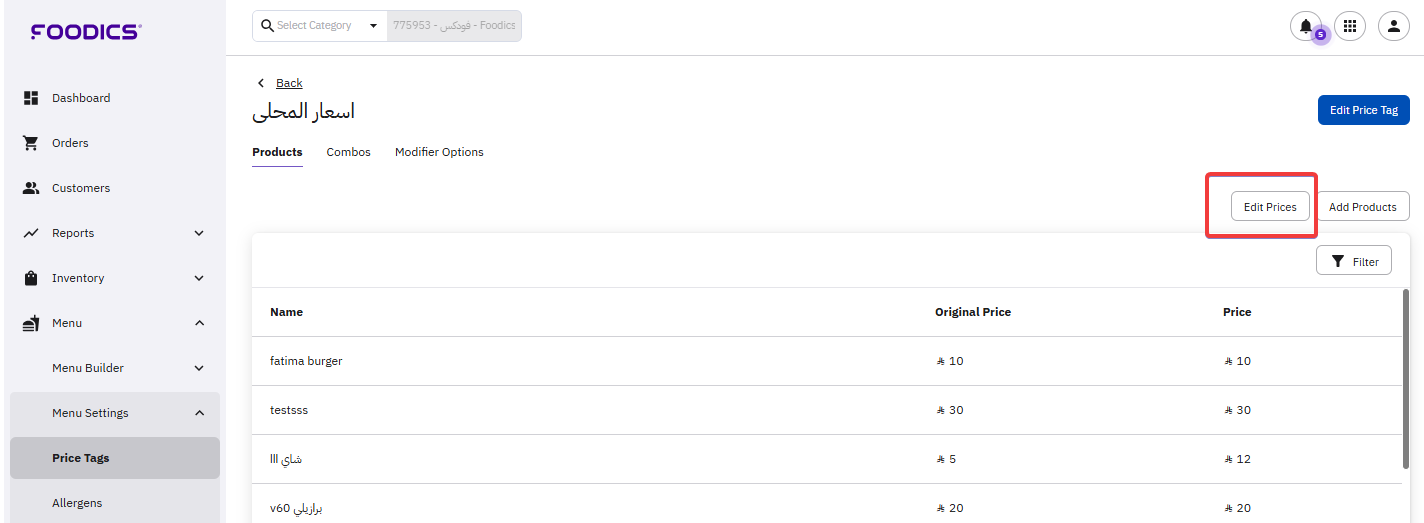Expand the Reports section chevron
This screenshot has width=1424, height=523.
(x=199, y=233)
